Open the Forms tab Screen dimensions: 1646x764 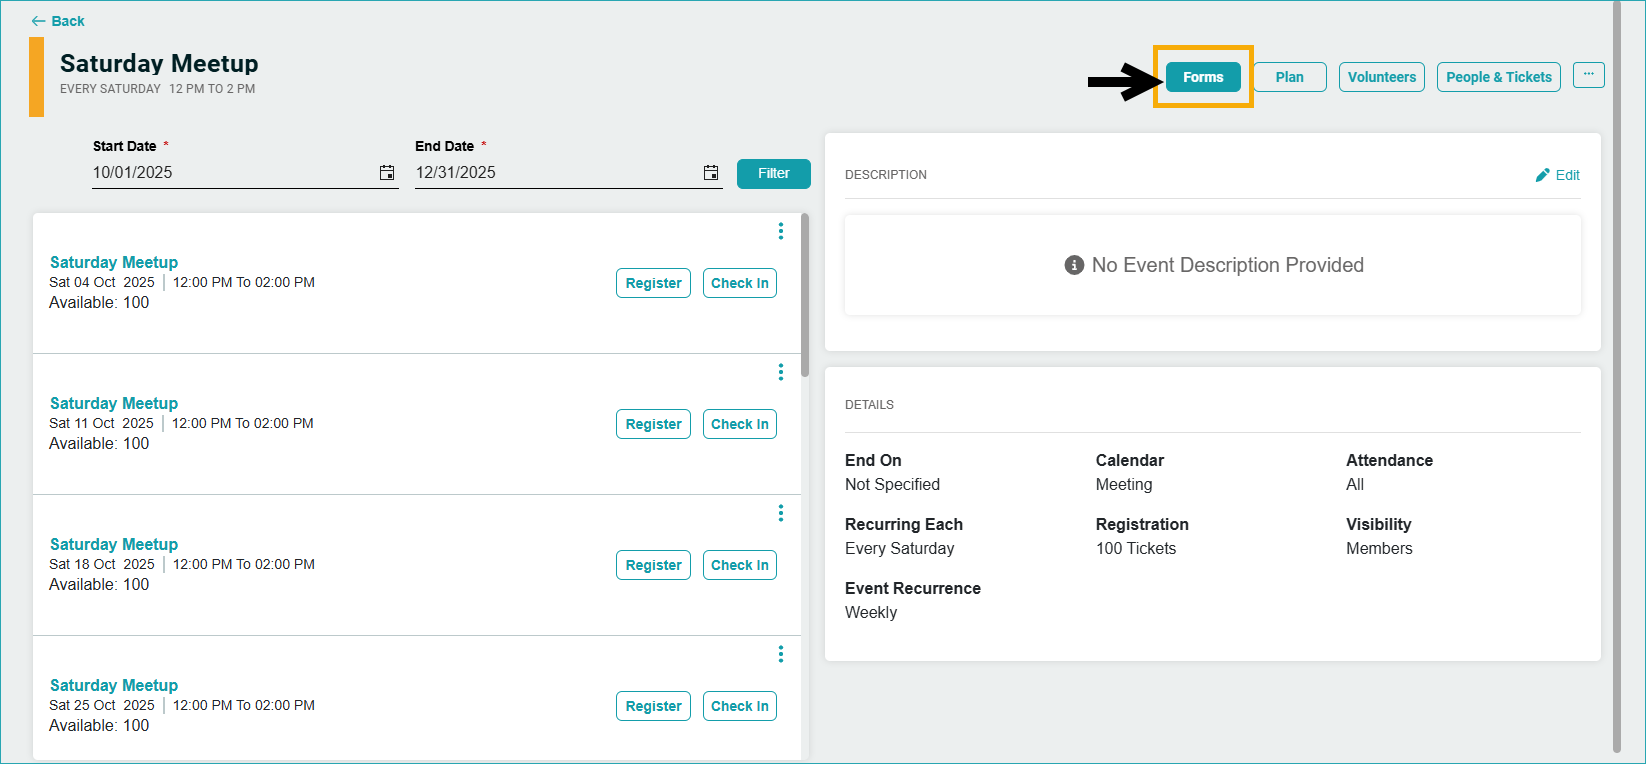[x=1203, y=77]
